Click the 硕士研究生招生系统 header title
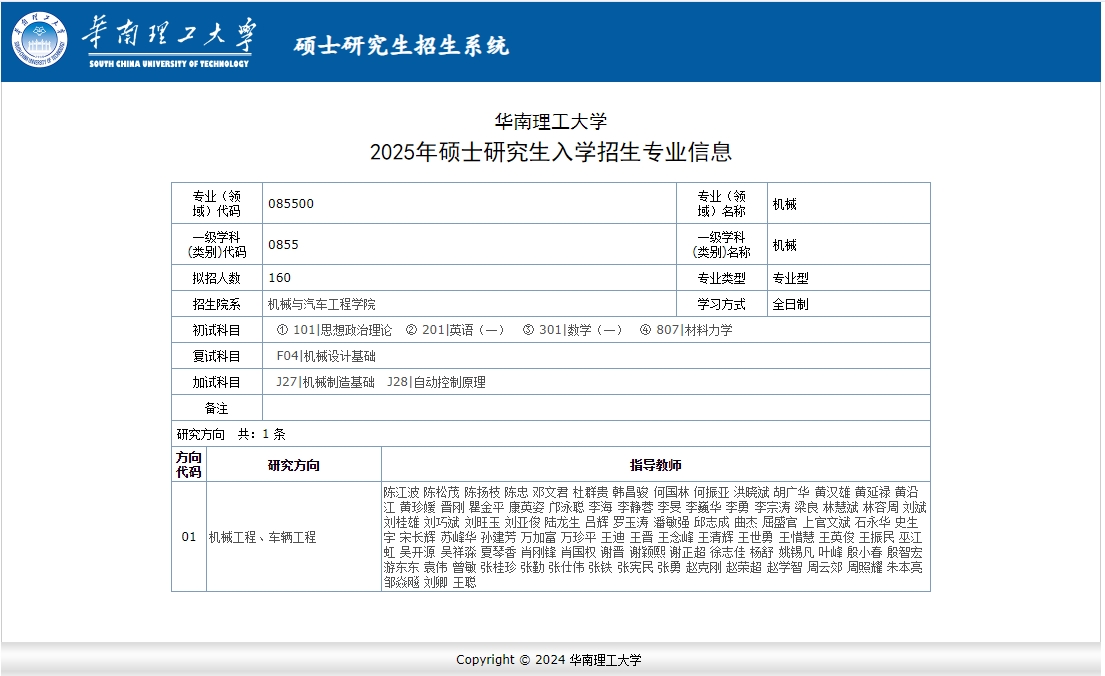Image resolution: width=1105 pixels, height=676 pixels. 401,45
